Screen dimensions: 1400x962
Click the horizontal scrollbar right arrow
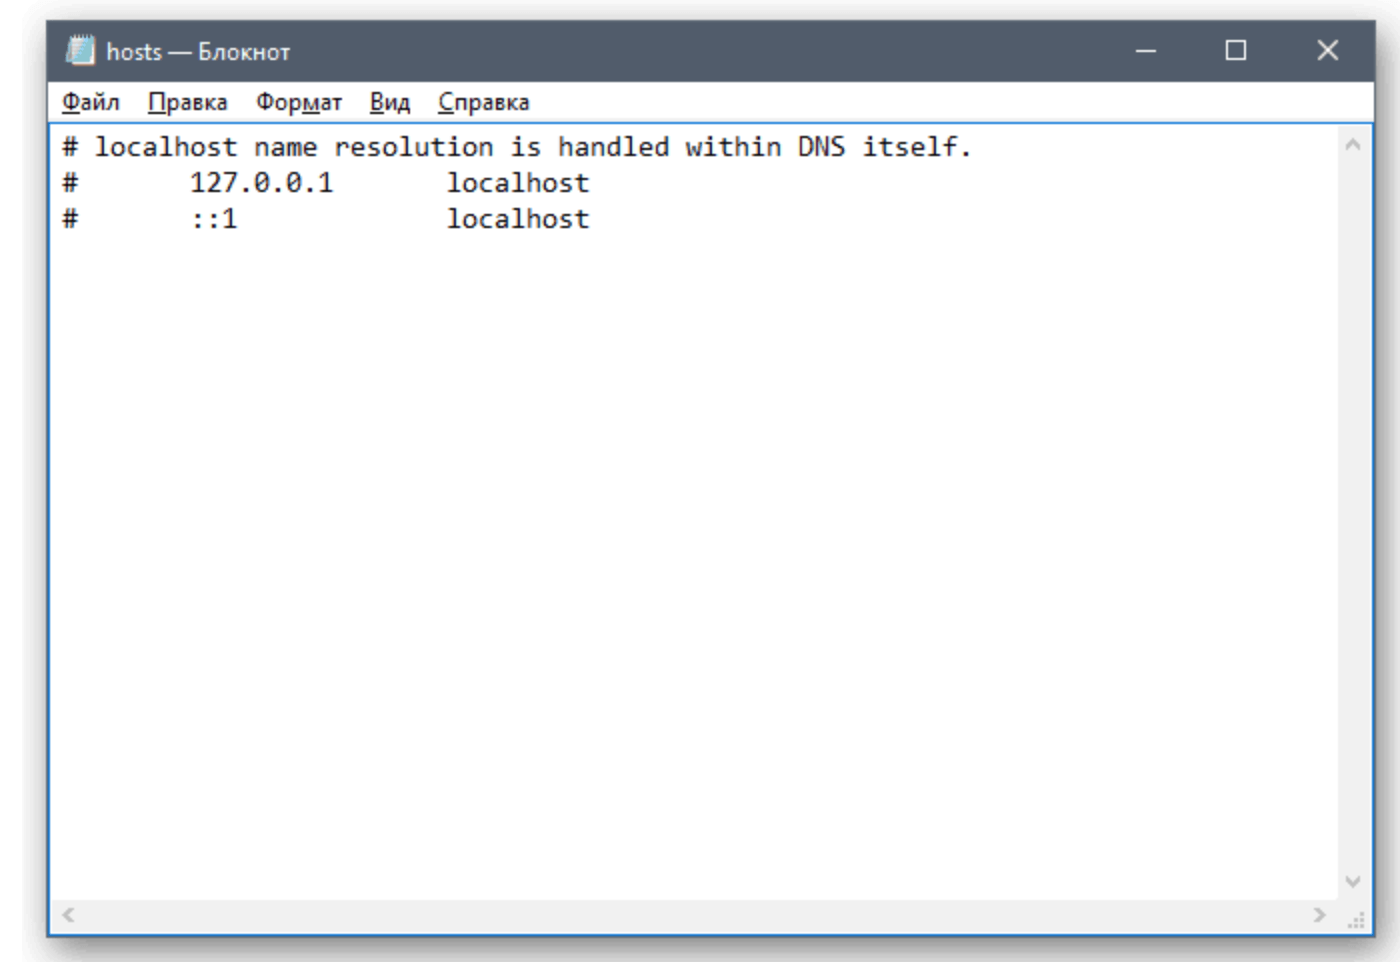point(1319,914)
